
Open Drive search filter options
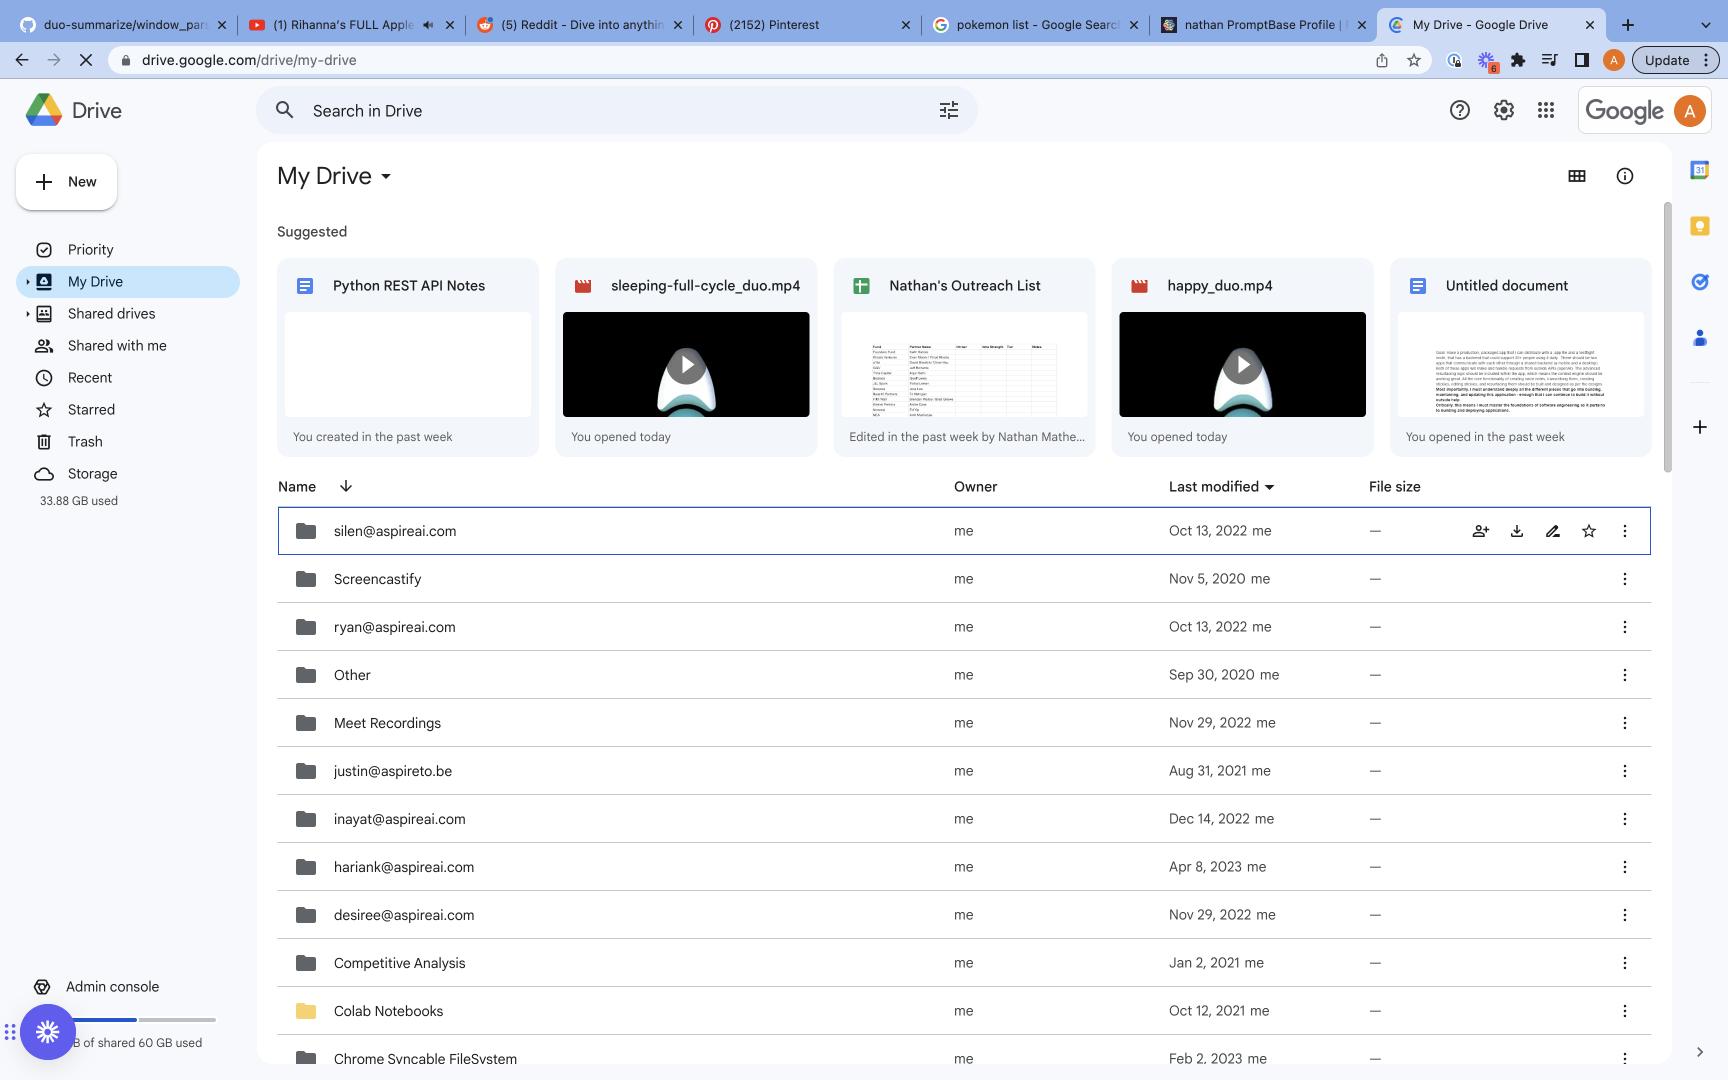click(948, 110)
